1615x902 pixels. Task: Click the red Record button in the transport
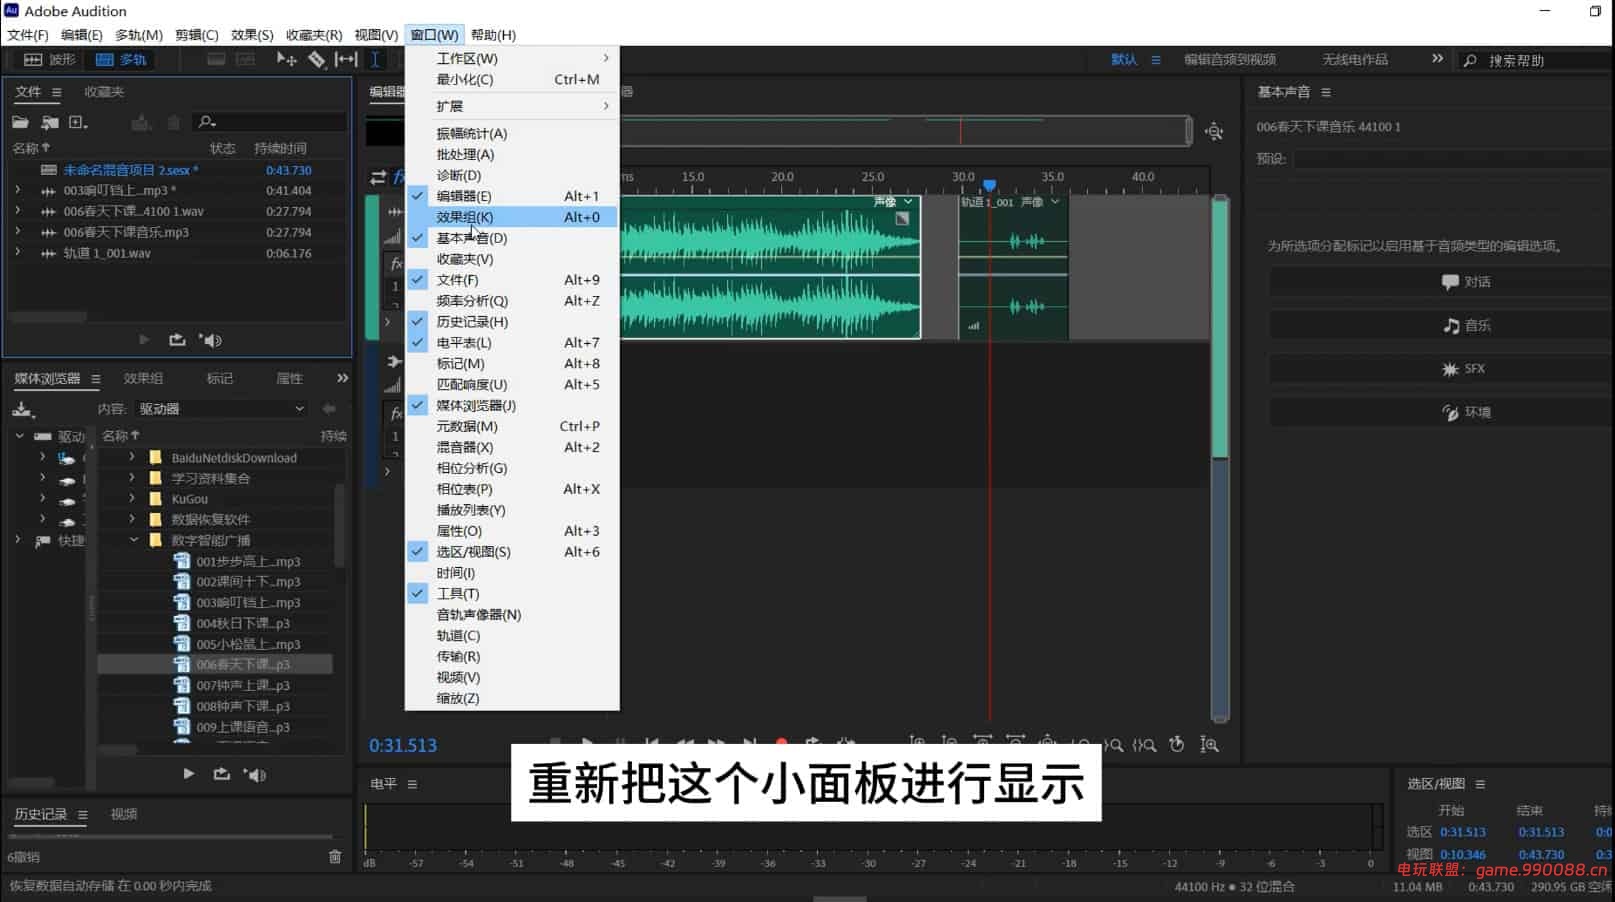[x=781, y=744]
